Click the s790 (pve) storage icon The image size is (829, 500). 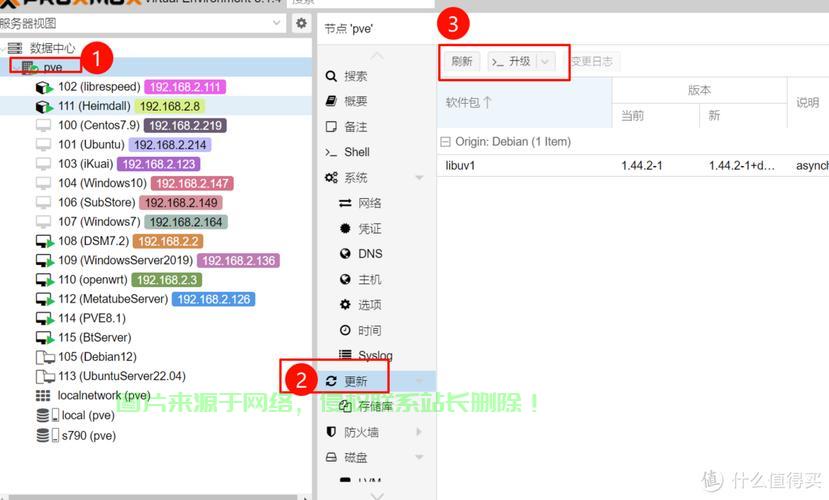[x=43, y=436]
